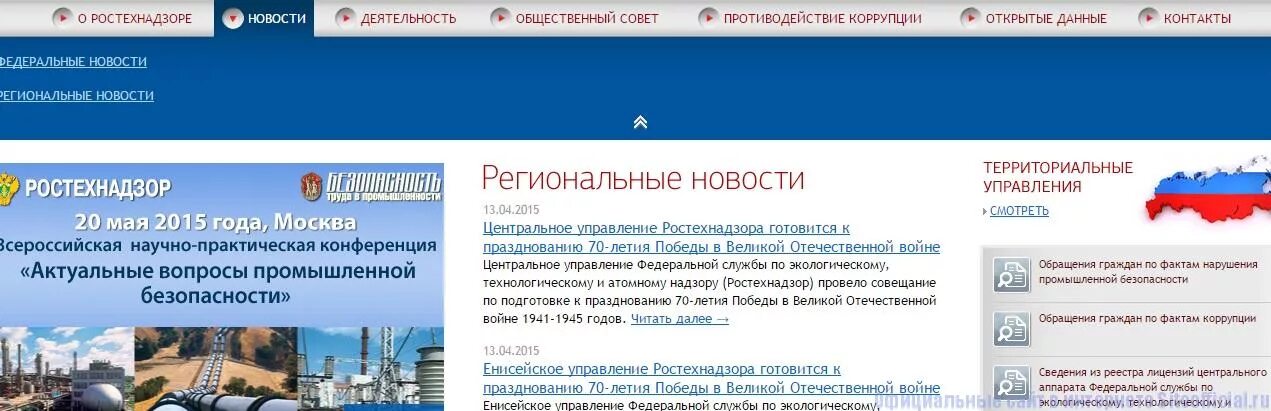This screenshot has width=1271, height=411.
Task: Click arrow icon beside О Ростехнадзоре
Action: (x=63, y=18)
